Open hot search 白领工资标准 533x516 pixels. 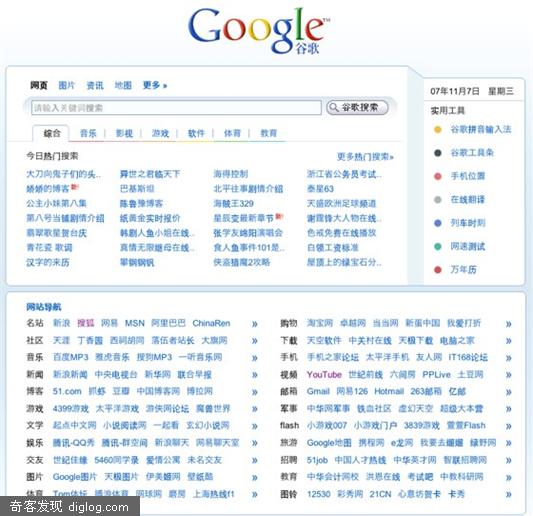[333, 247]
